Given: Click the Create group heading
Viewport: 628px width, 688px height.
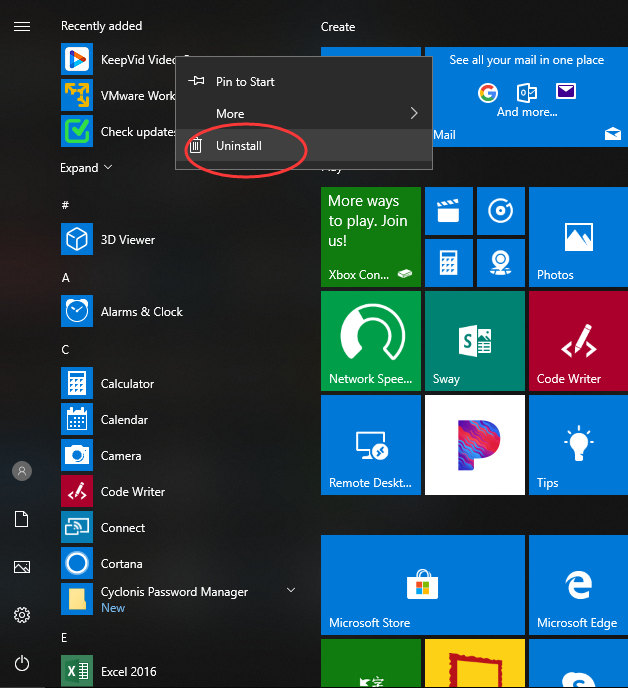Looking at the screenshot, I should coord(338,27).
